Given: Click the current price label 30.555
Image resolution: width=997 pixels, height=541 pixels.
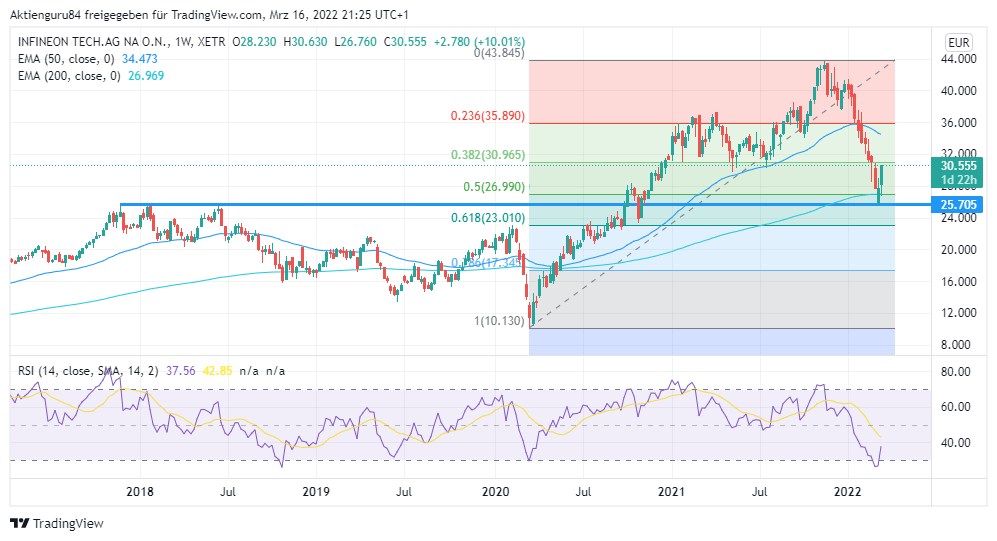Looking at the screenshot, I should (958, 165).
